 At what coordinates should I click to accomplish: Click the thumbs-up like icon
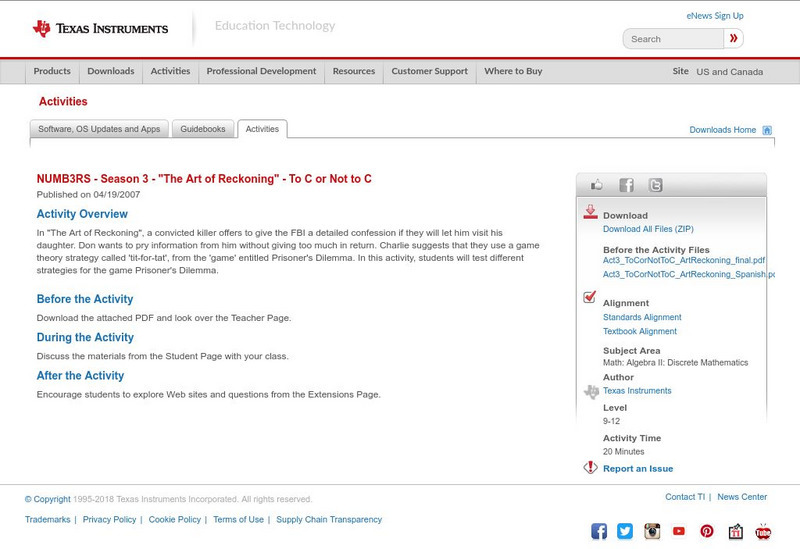pos(596,185)
